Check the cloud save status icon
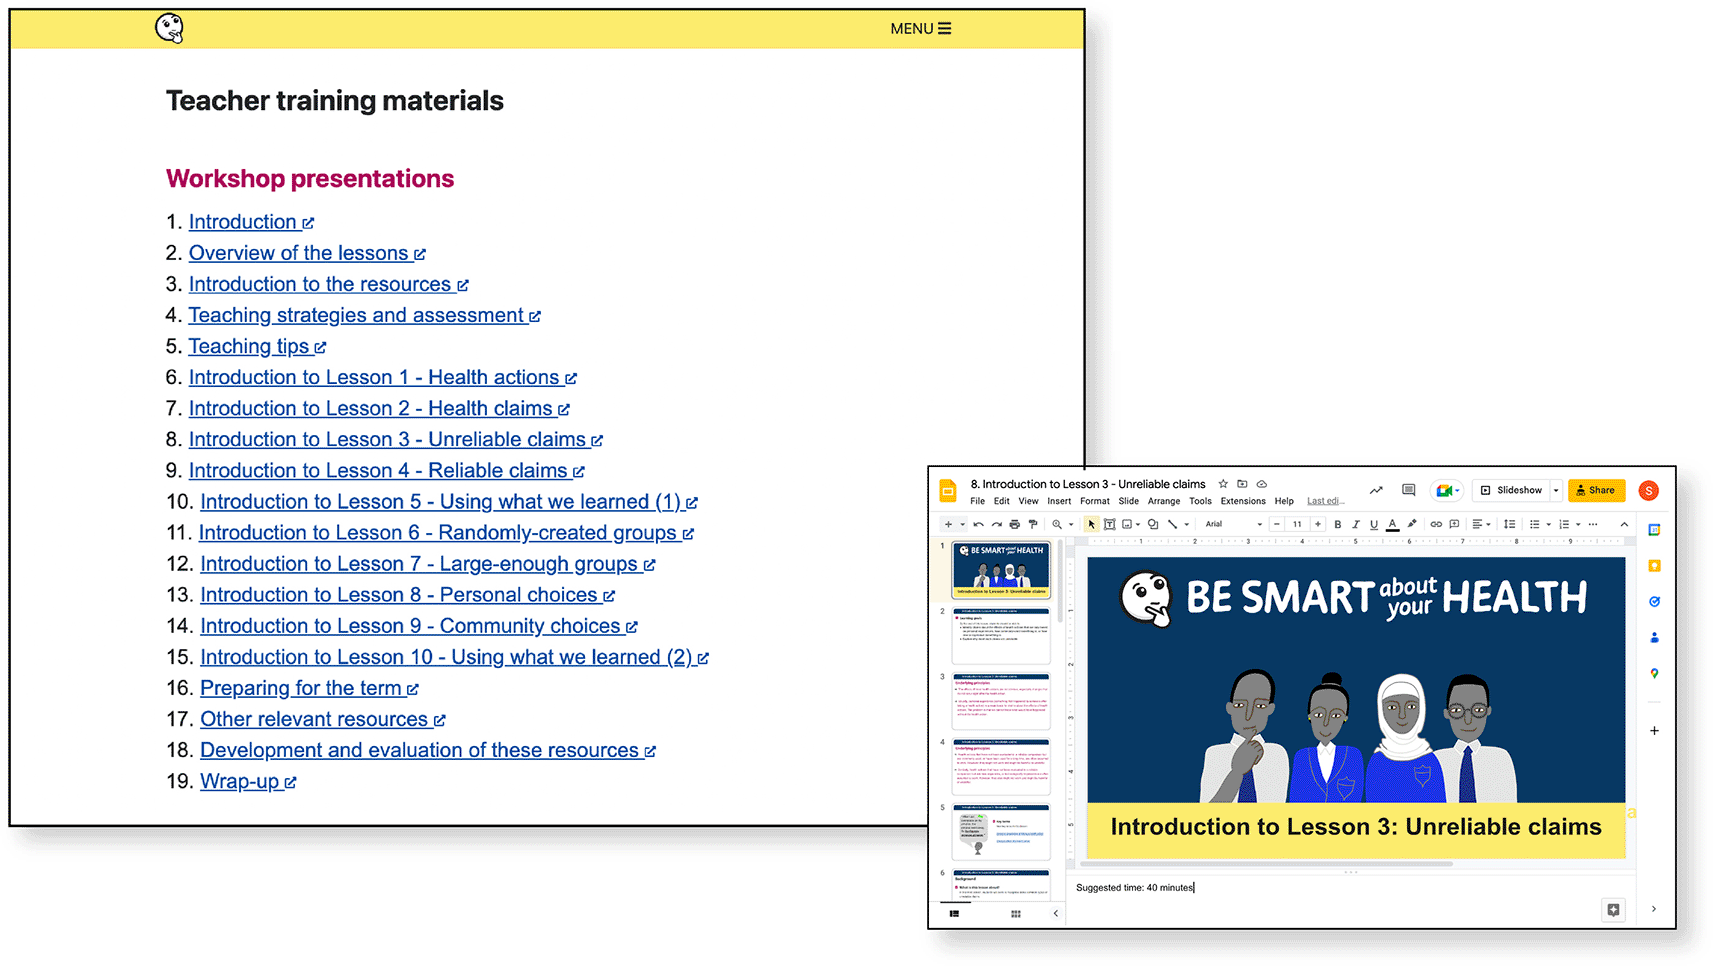The width and height of the screenshot is (1713, 966). coord(1262,484)
